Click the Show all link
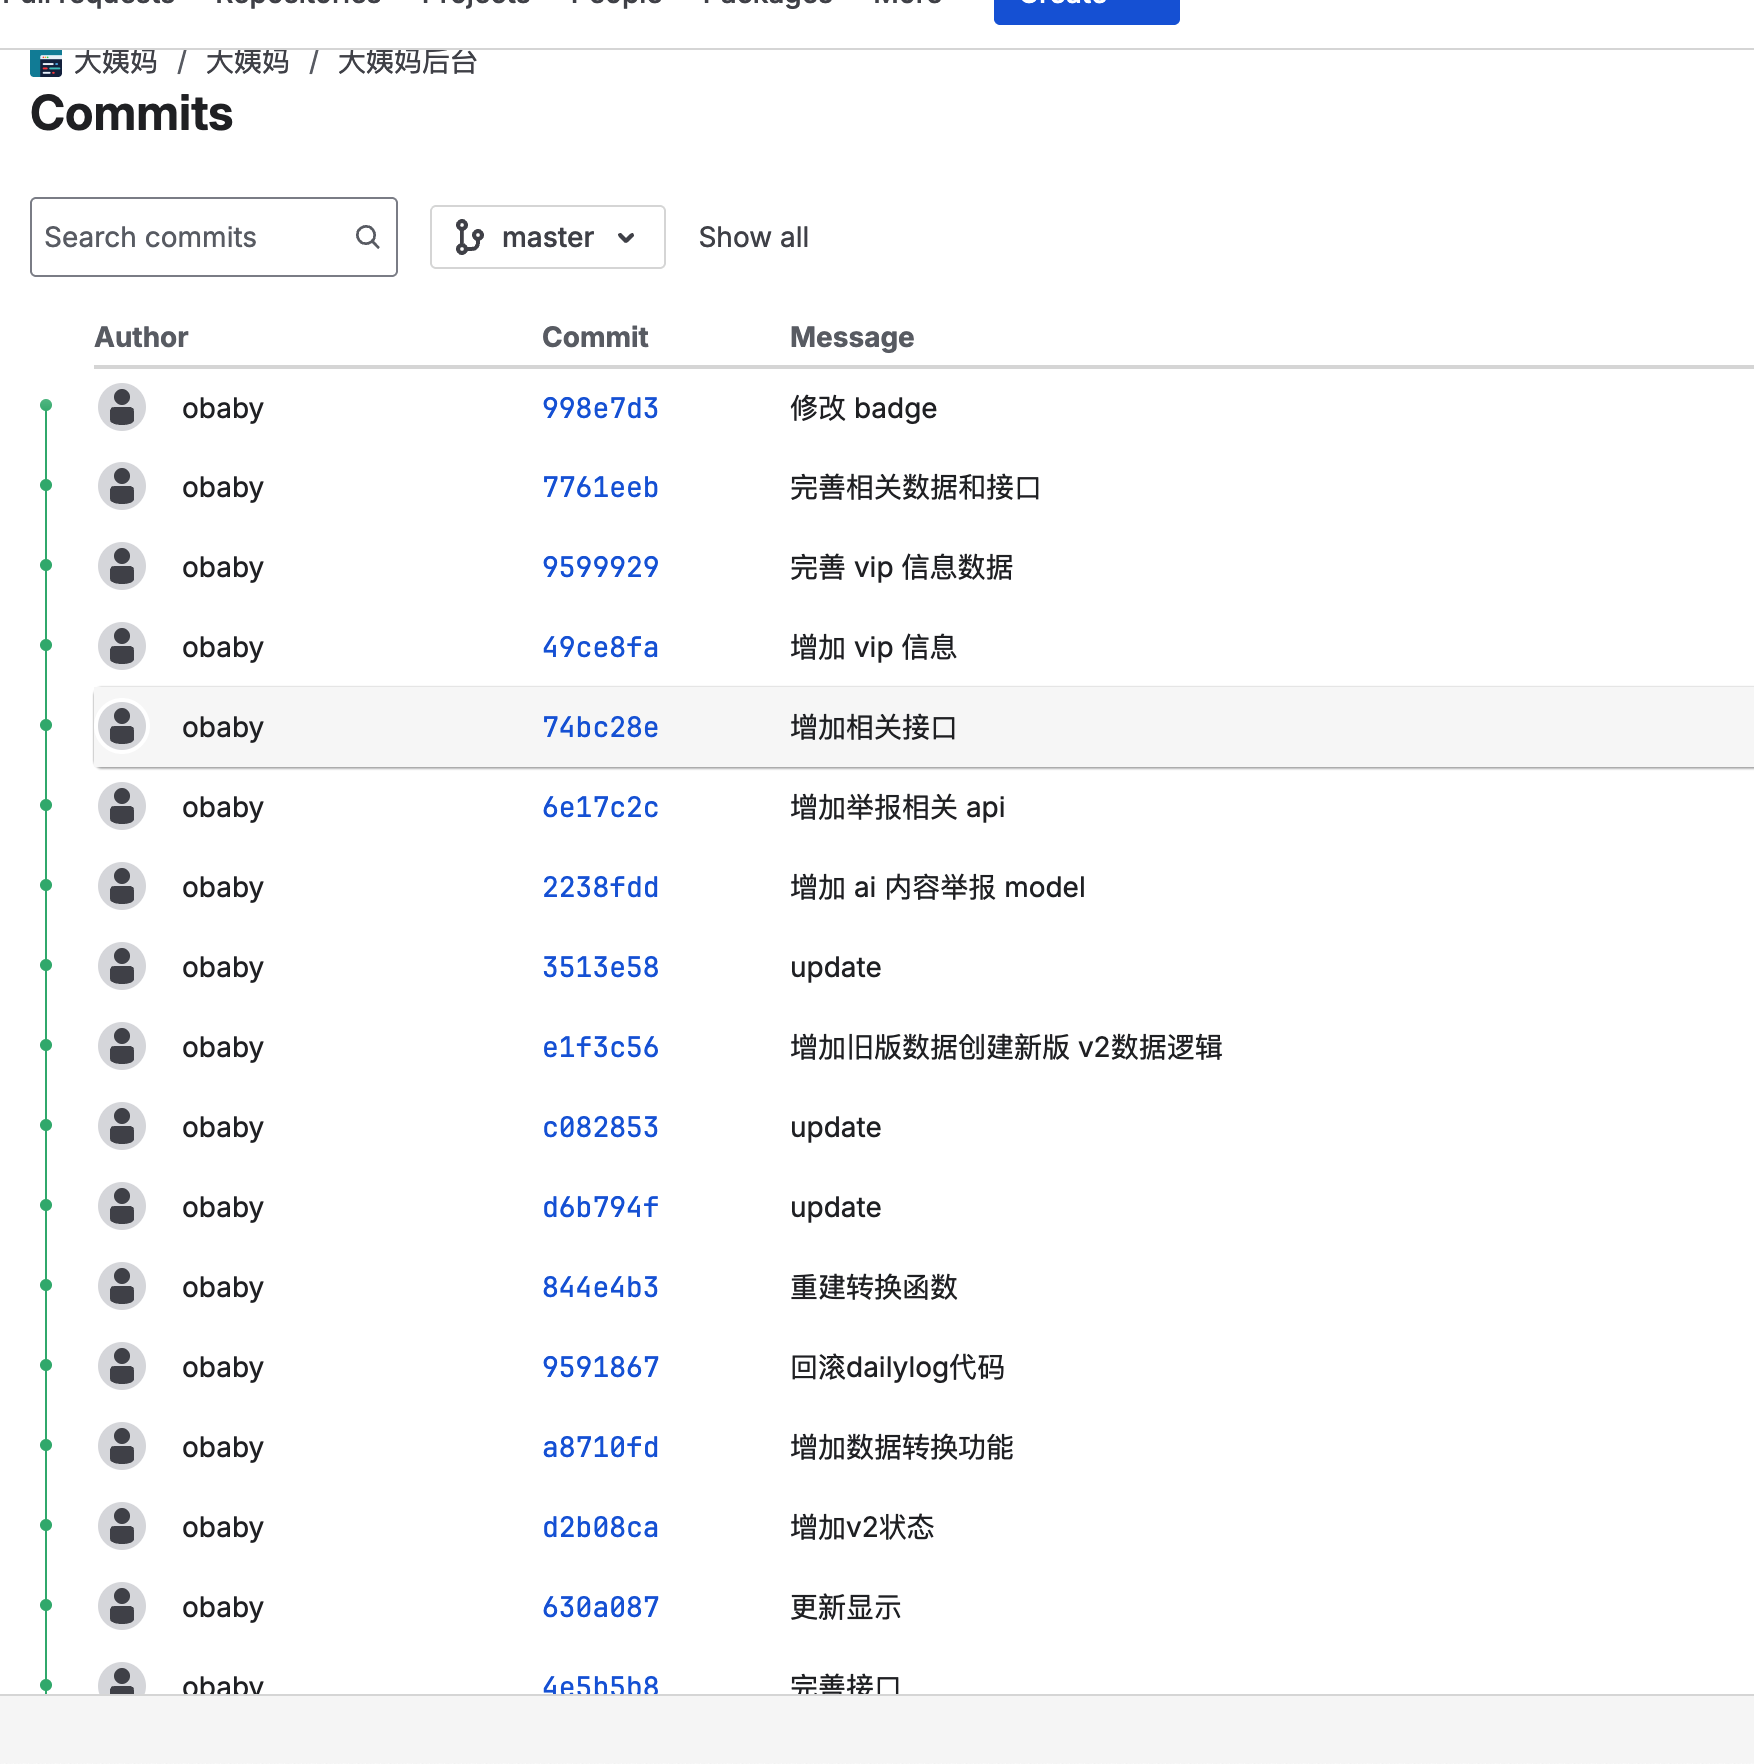1754x1764 pixels. tap(753, 237)
